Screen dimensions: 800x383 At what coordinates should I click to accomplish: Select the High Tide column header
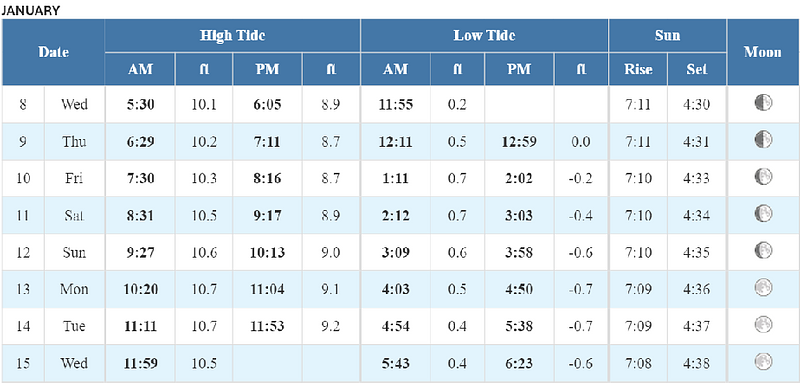pyautogui.click(x=233, y=36)
